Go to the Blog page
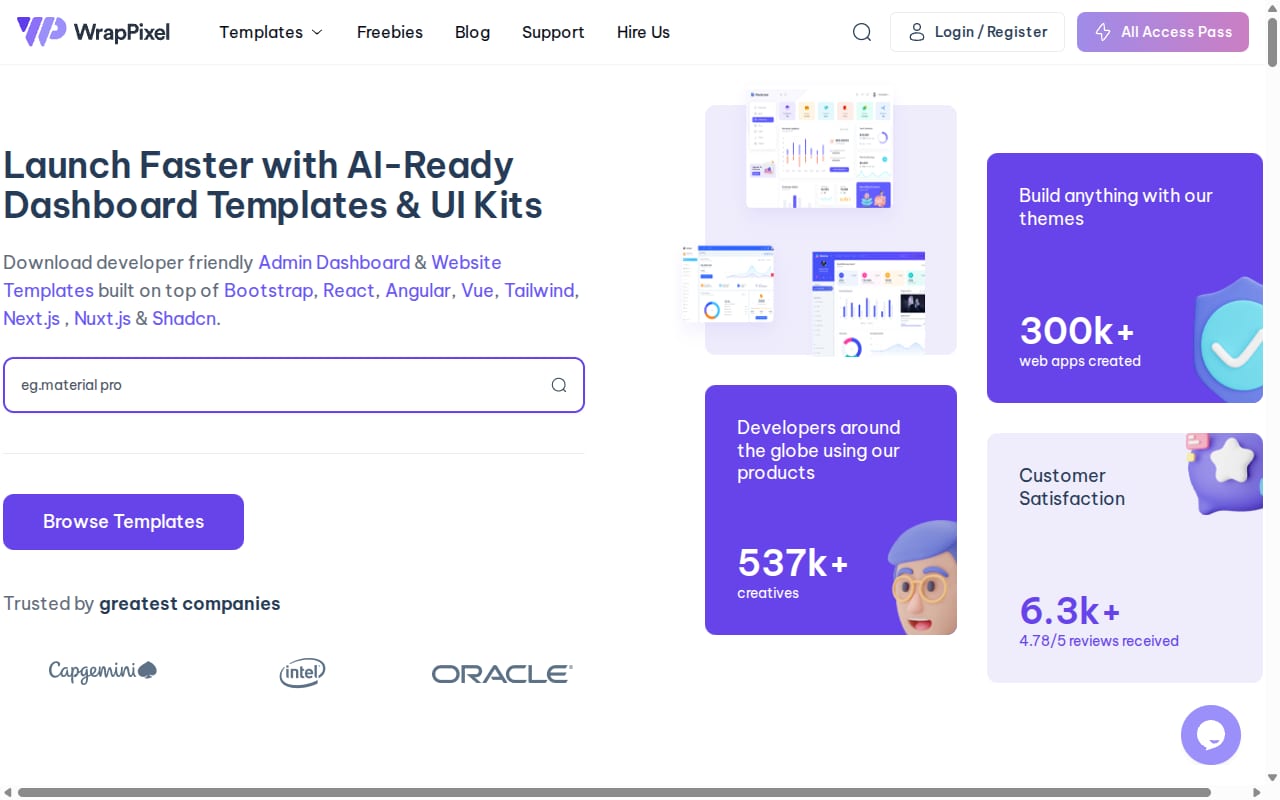 click(x=472, y=32)
